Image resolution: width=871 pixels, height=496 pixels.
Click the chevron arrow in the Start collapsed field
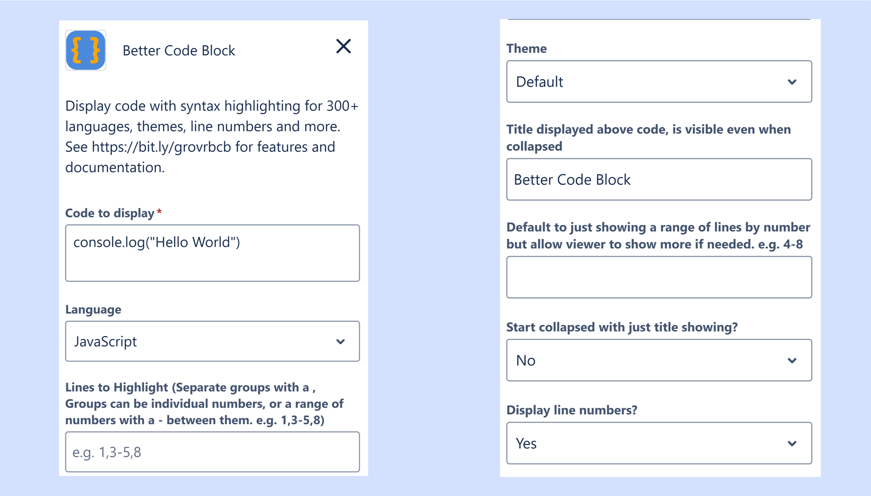click(x=792, y=361)
